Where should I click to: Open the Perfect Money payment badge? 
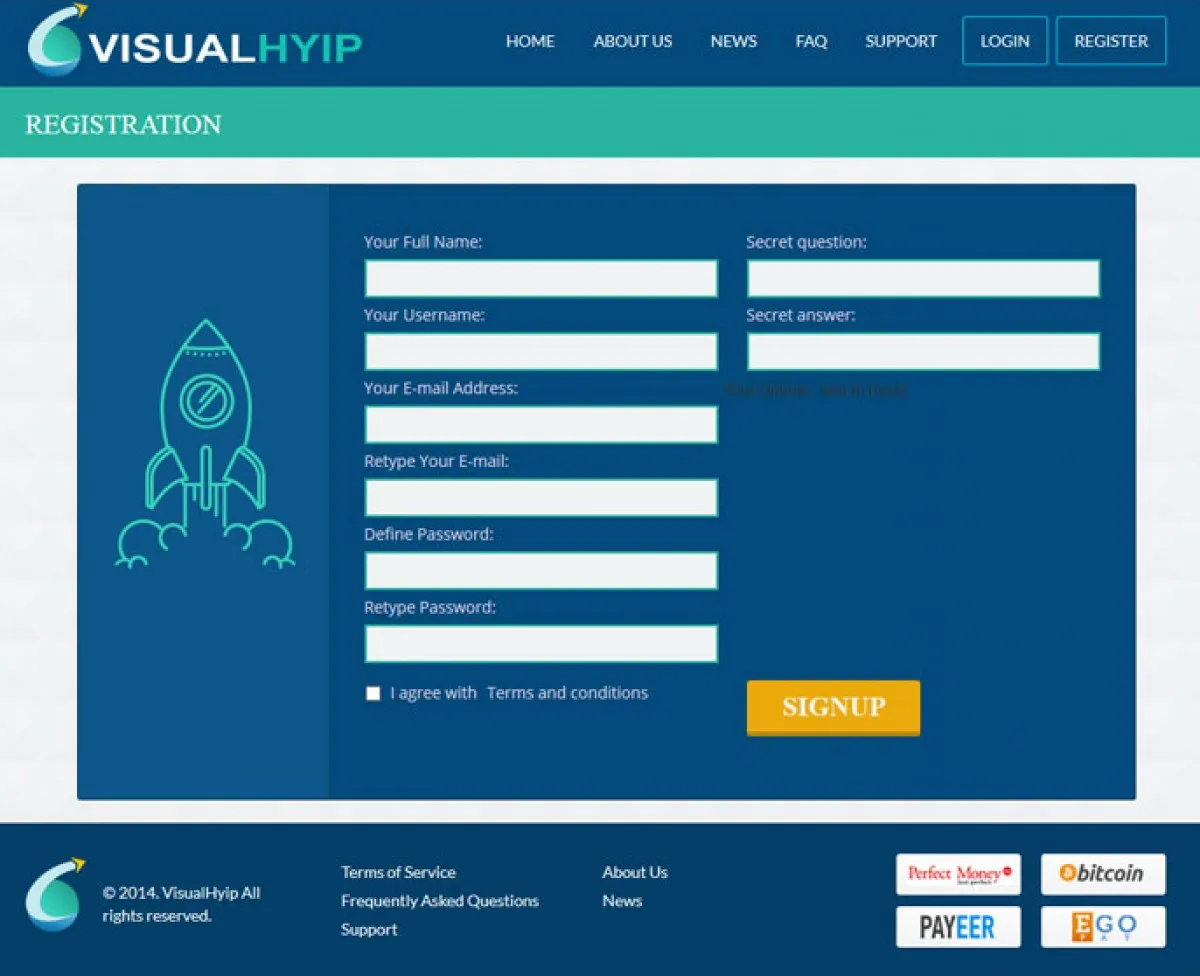[958, 874]
